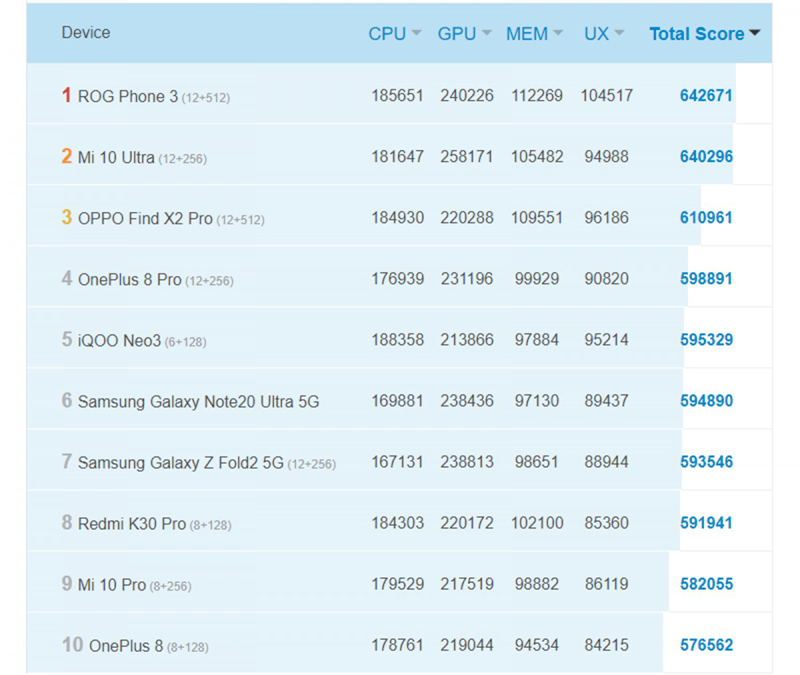Select MEM score 105482

pyautogui.click(x=537, y=157)
